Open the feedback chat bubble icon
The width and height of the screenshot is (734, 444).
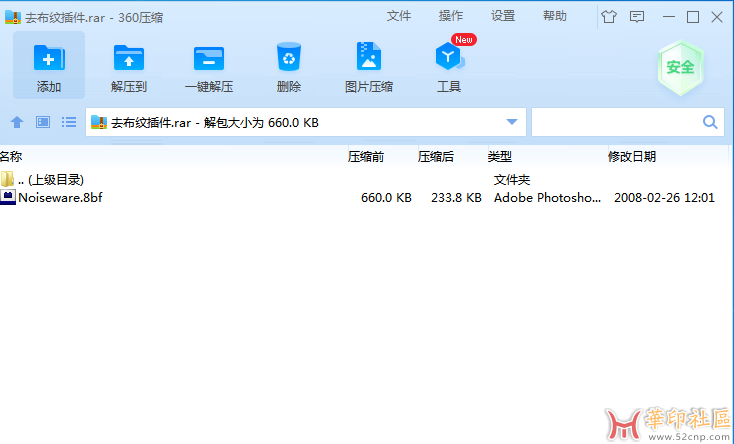tap(637, 17)
